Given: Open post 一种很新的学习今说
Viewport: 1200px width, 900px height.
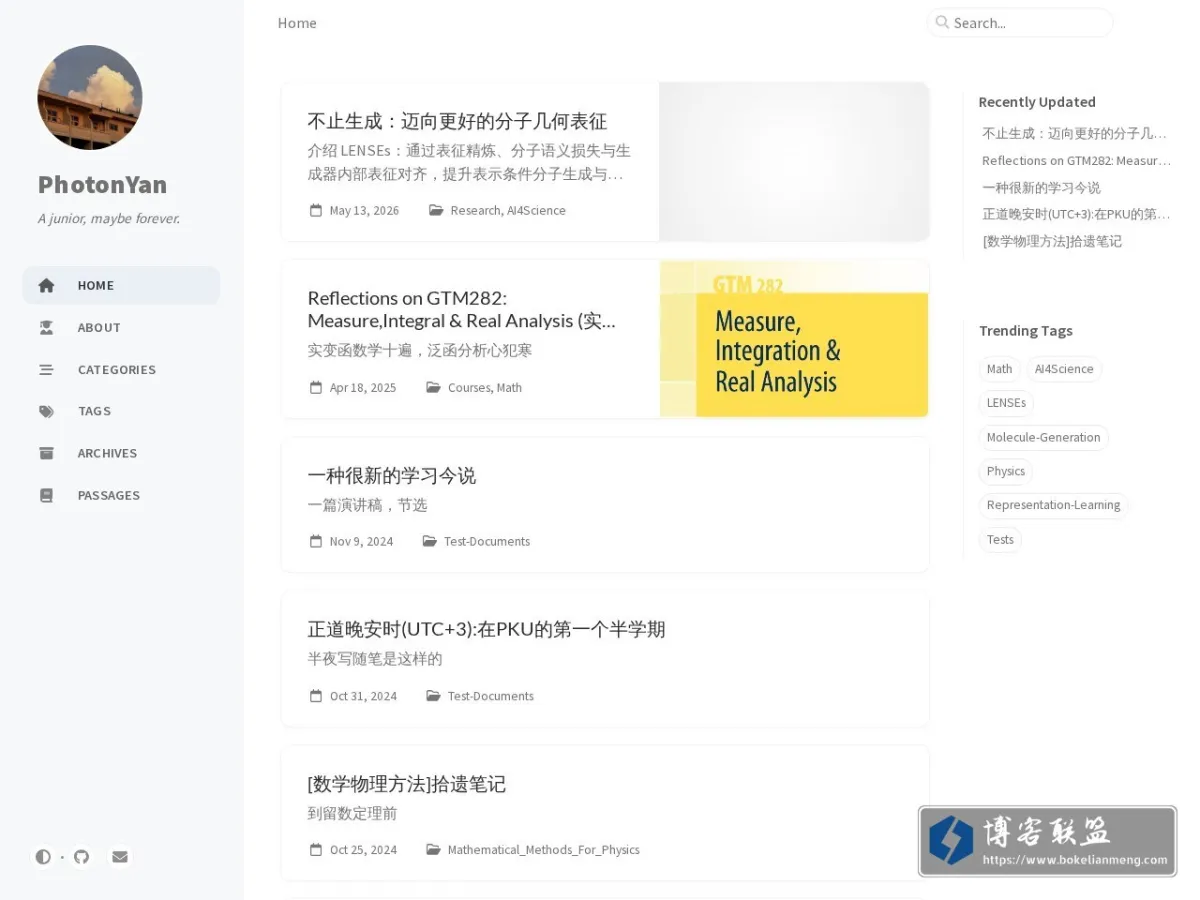Looking at the screenshot, I should [392, 475].
